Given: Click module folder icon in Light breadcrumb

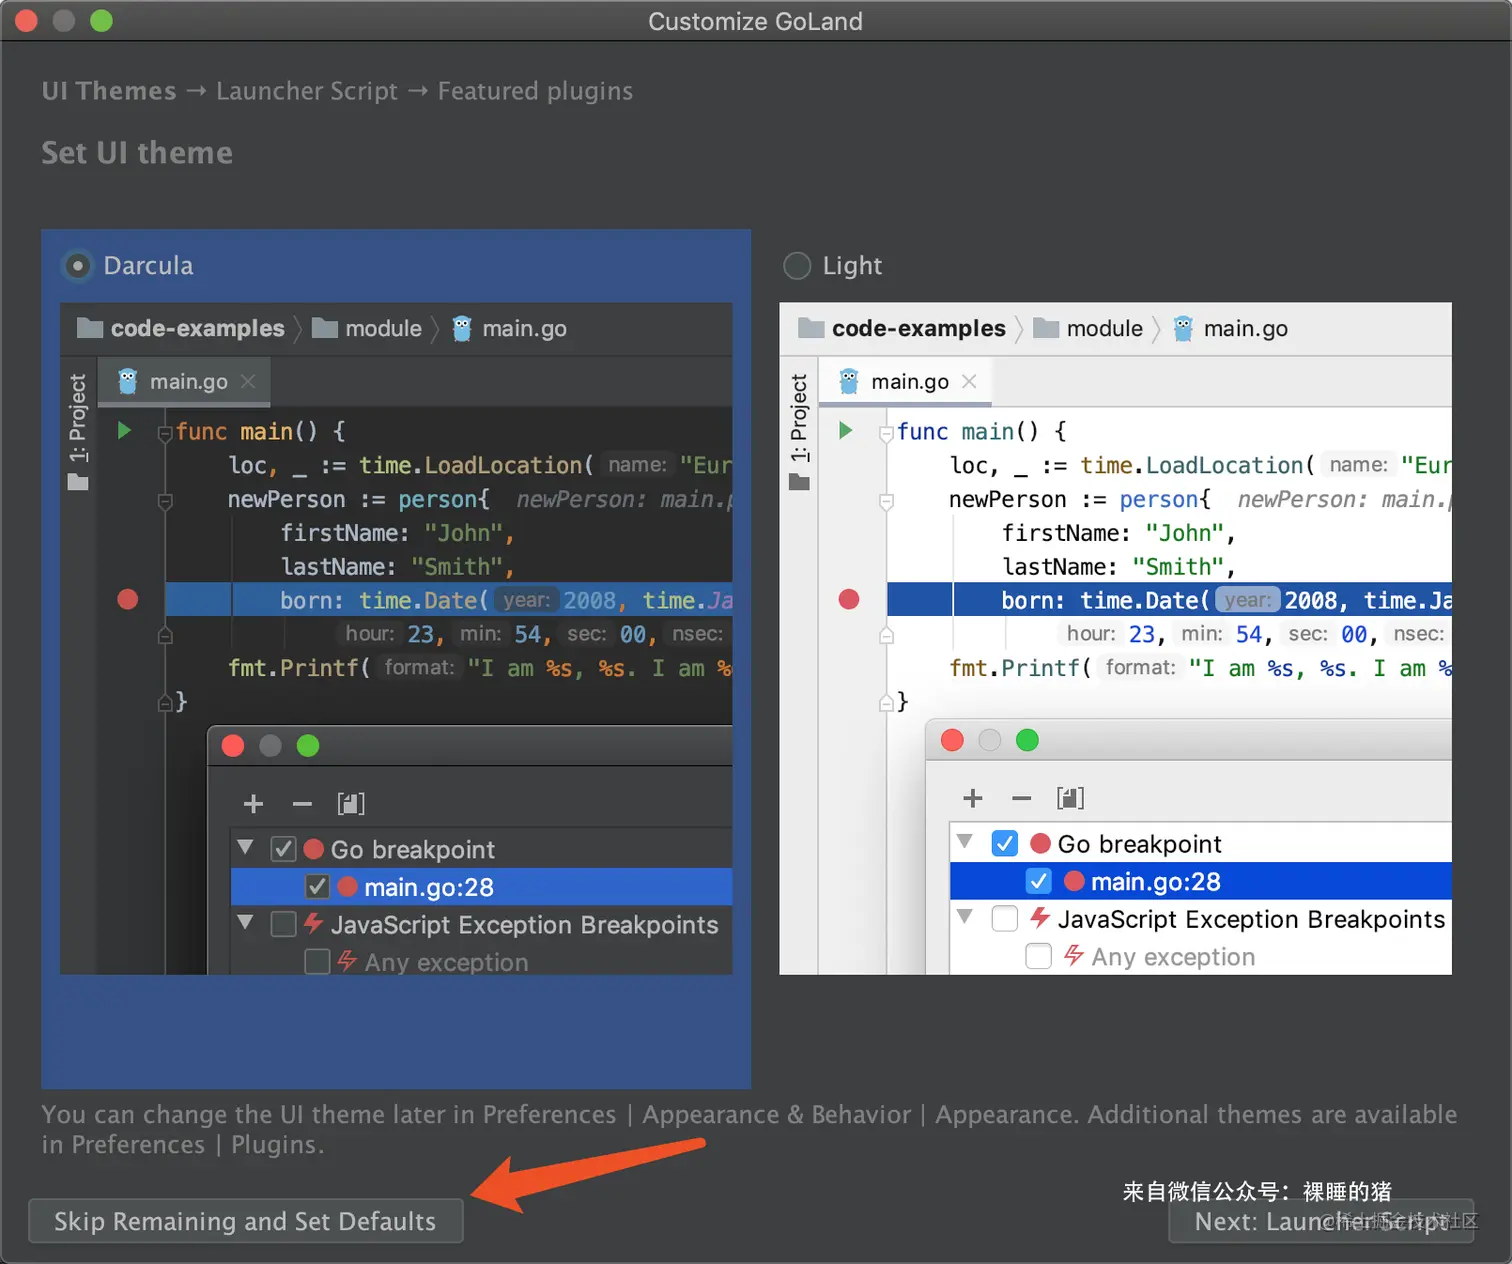Looking at the screenshot, I should [1045, 328].
